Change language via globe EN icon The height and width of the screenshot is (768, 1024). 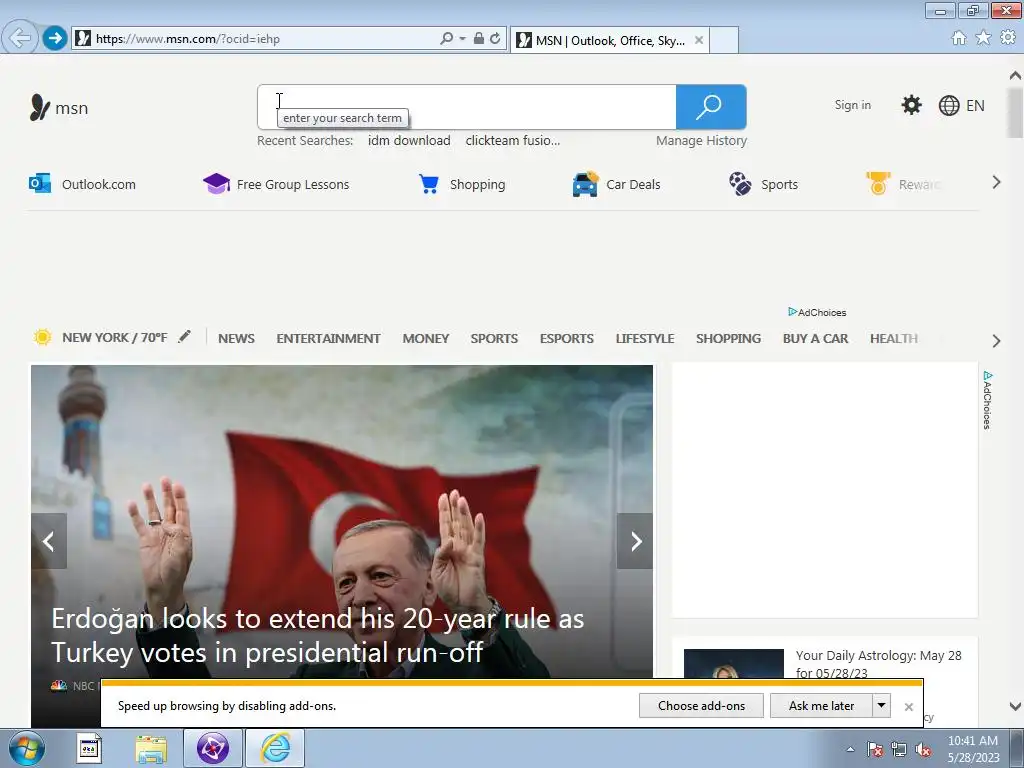pos(961,105)
